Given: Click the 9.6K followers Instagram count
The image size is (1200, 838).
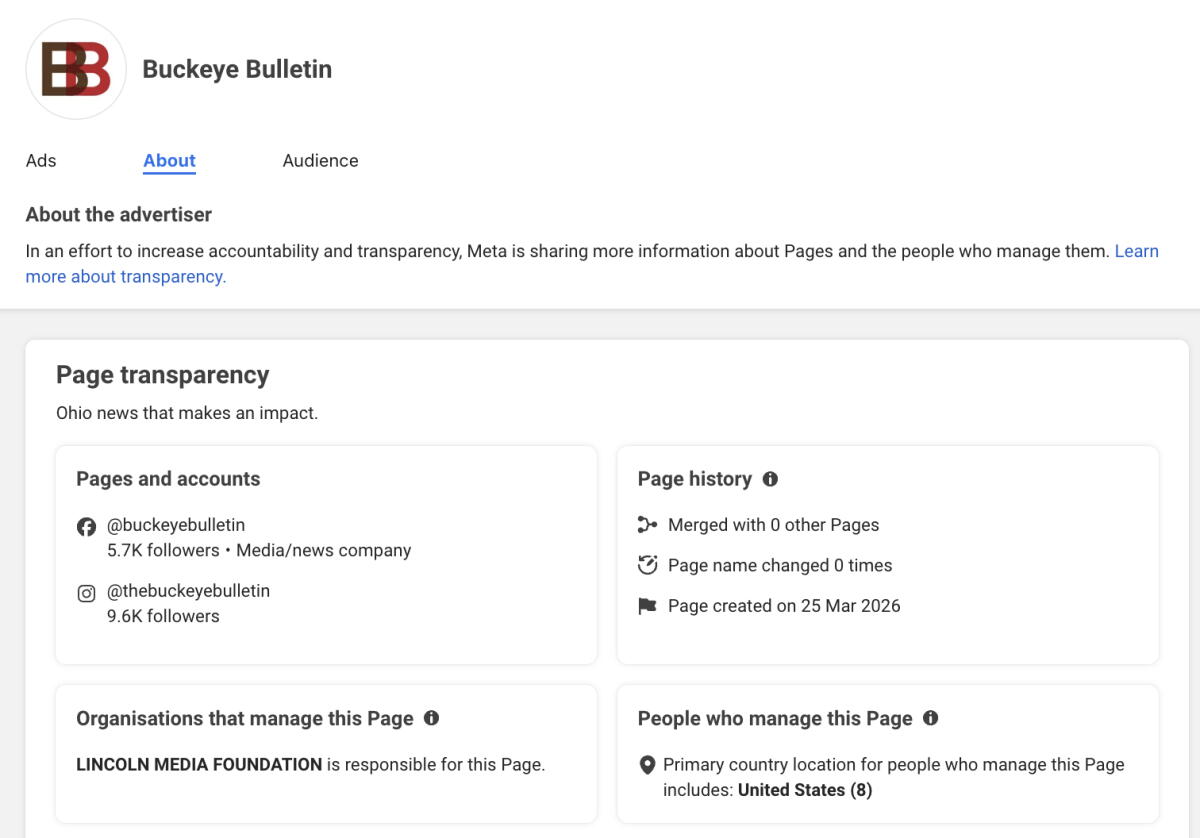Looking at the screenshot, I should coord(163,616).
